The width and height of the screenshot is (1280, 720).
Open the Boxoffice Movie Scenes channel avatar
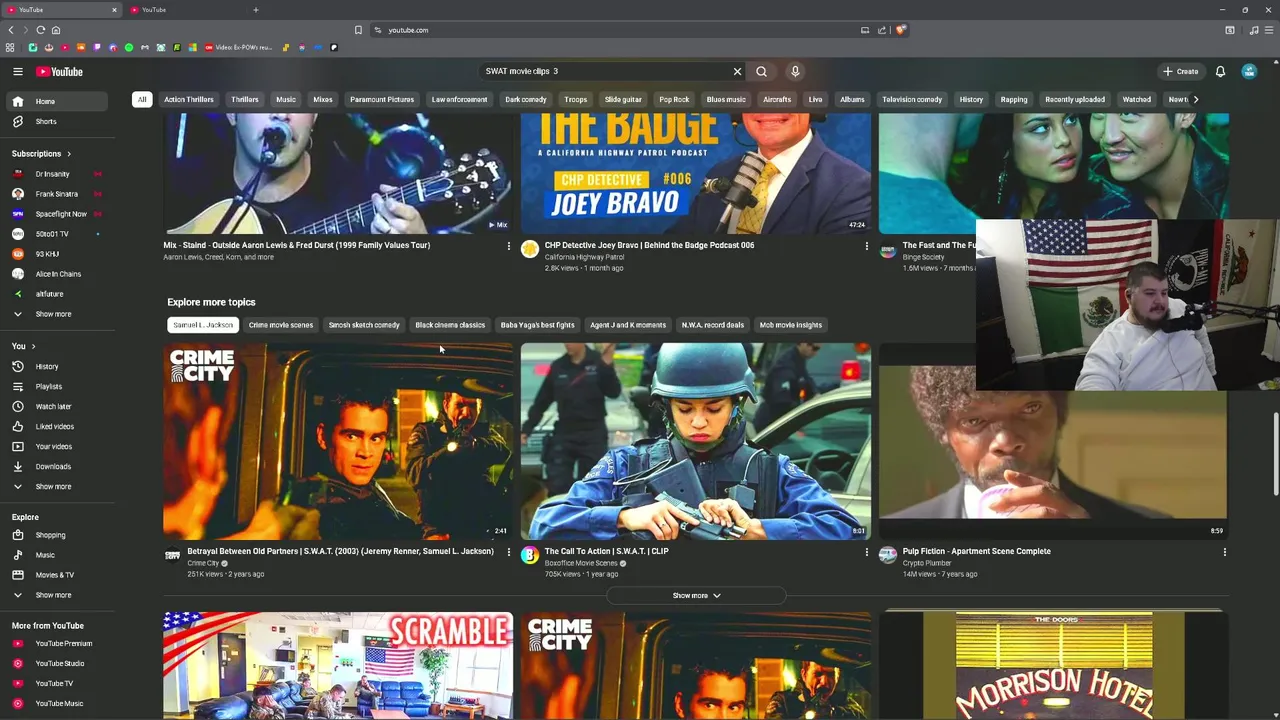[x=529, y=555]
